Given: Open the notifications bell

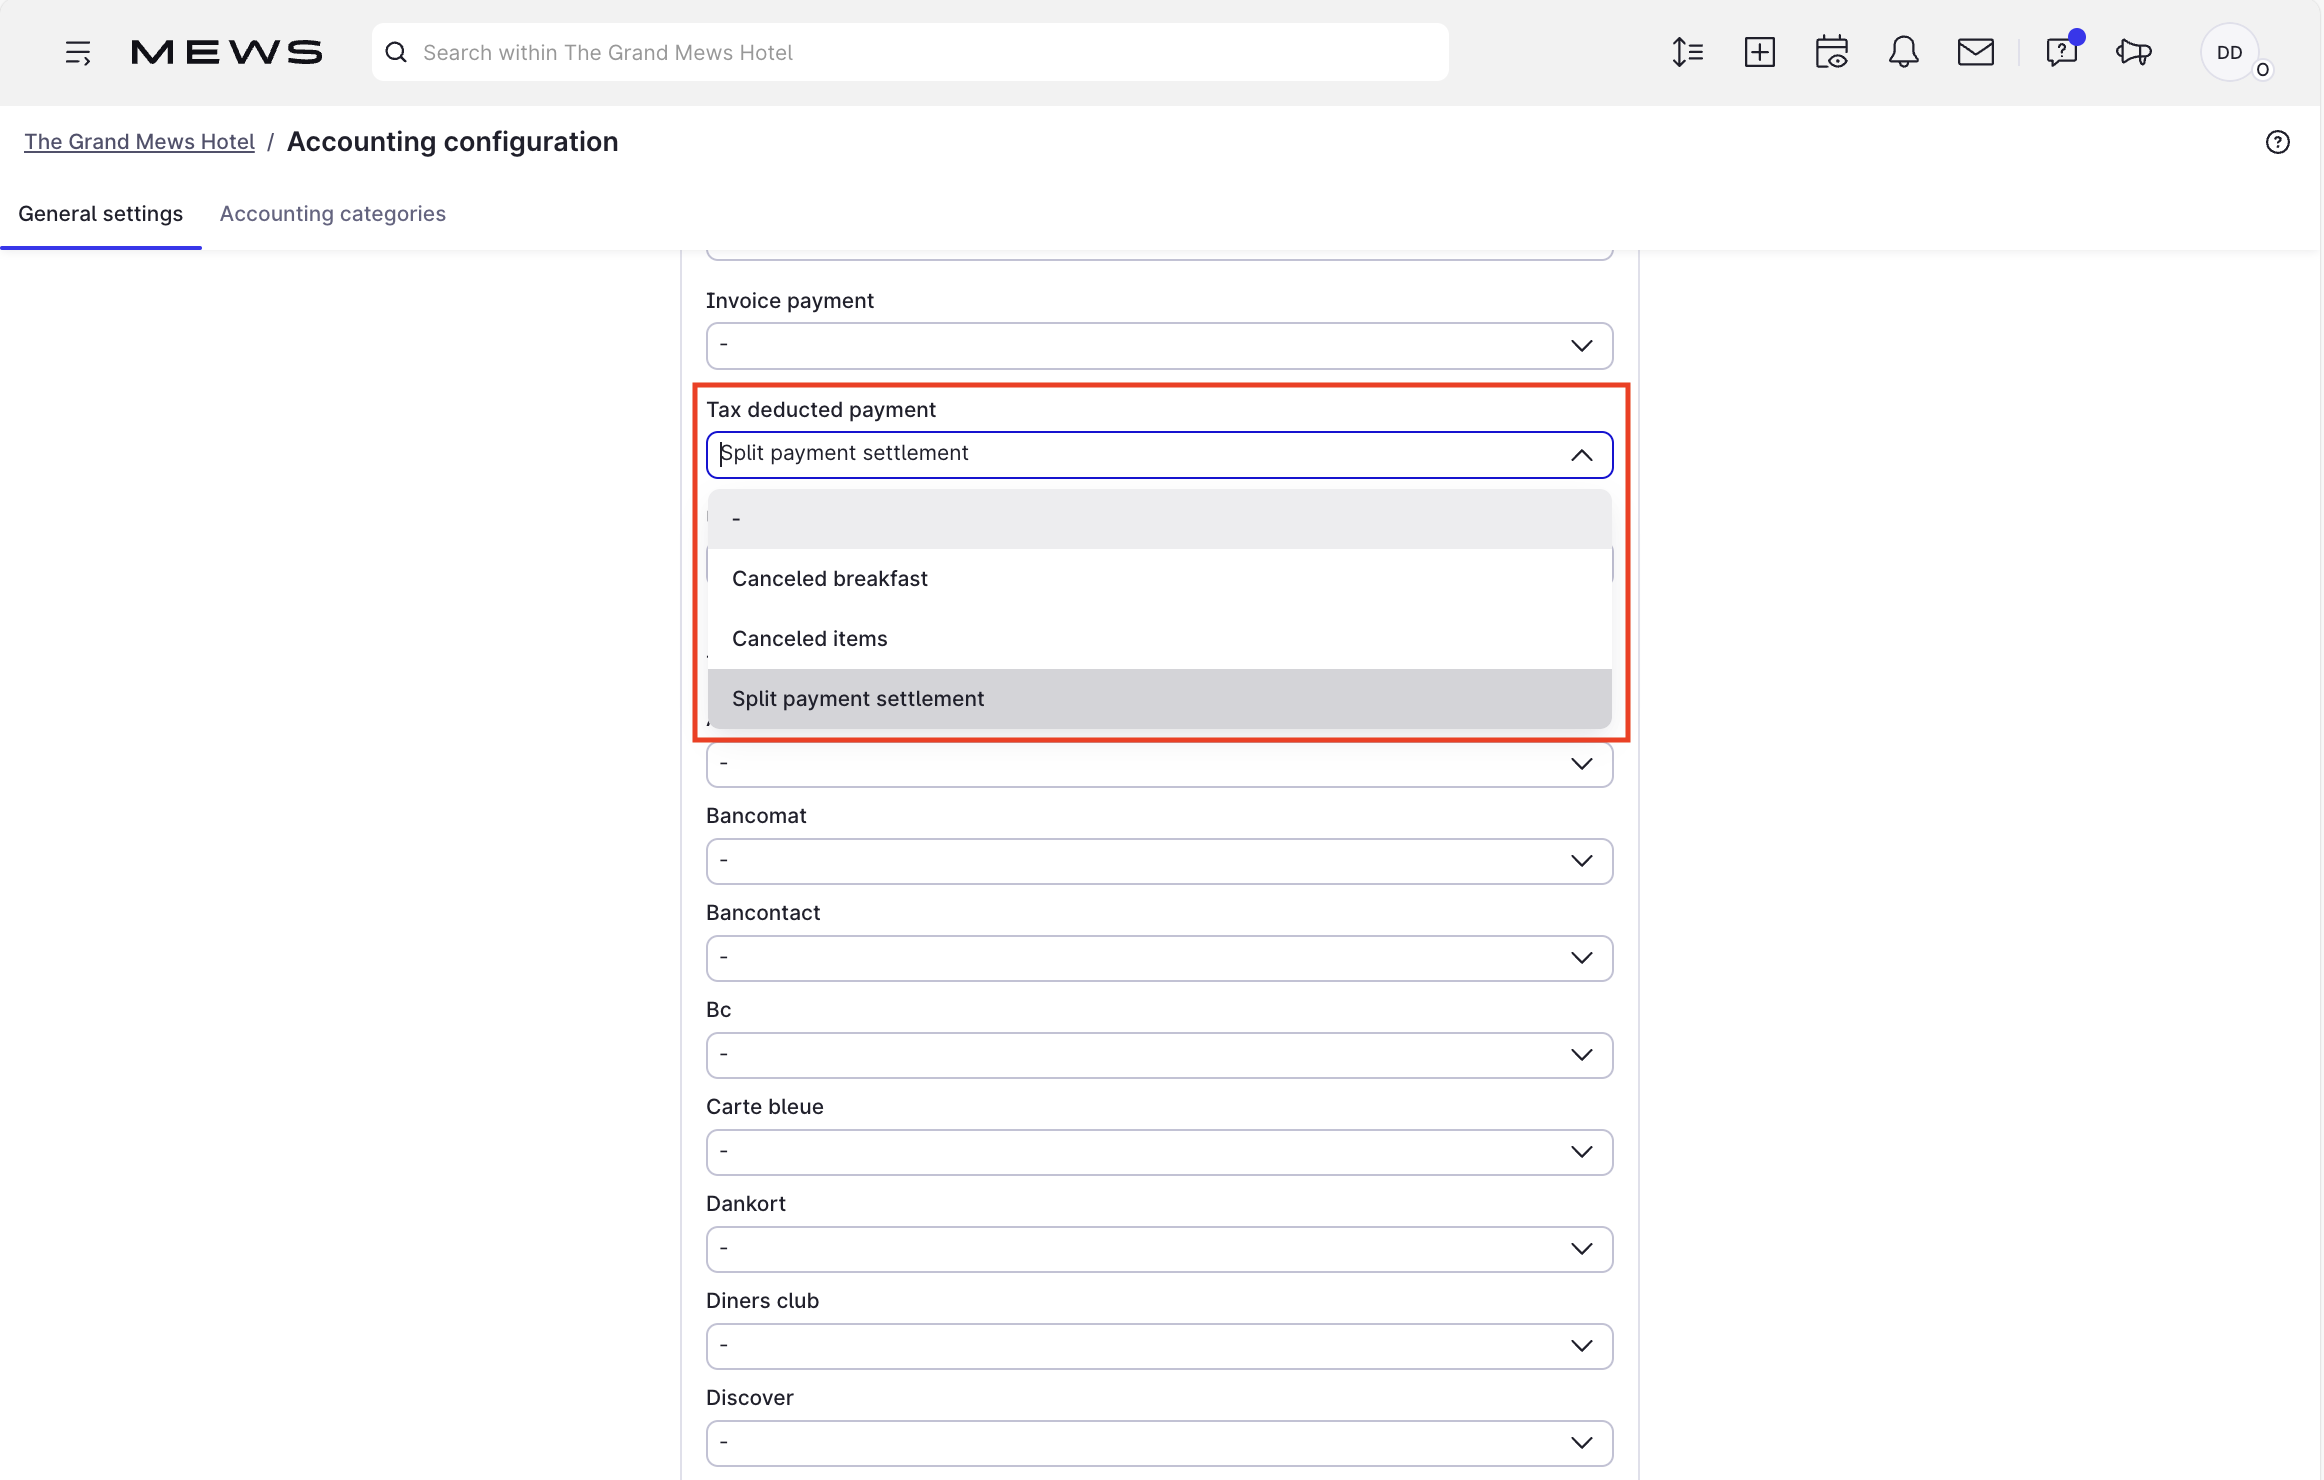Looking at the screenshot, I should click(1904, 52).
